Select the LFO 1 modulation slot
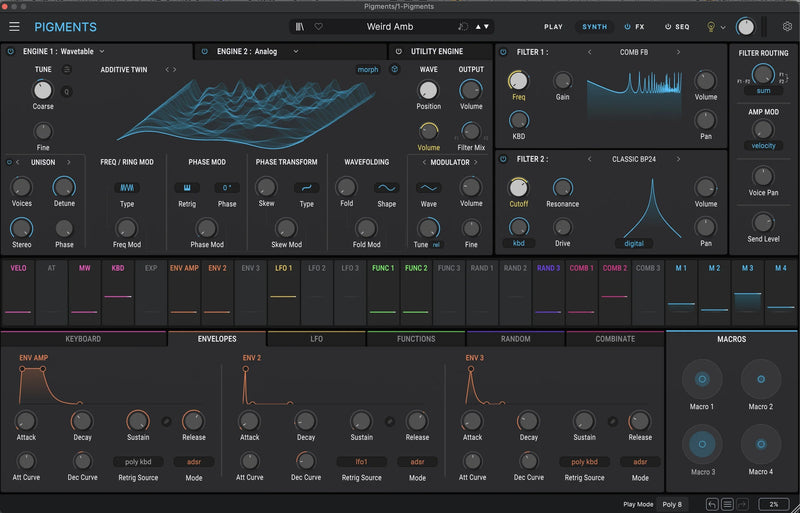The height and width of the screenshot is (513, 800). [x=283, y=292]
